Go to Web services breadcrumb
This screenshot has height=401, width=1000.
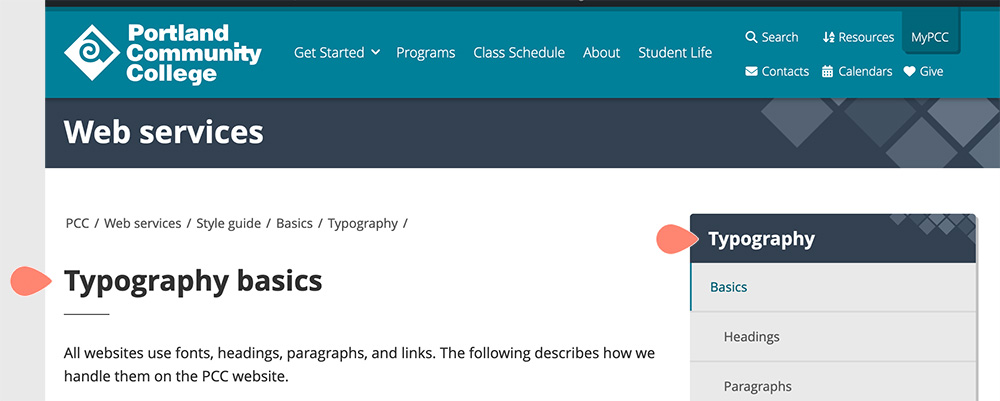[x=143, y=223]
